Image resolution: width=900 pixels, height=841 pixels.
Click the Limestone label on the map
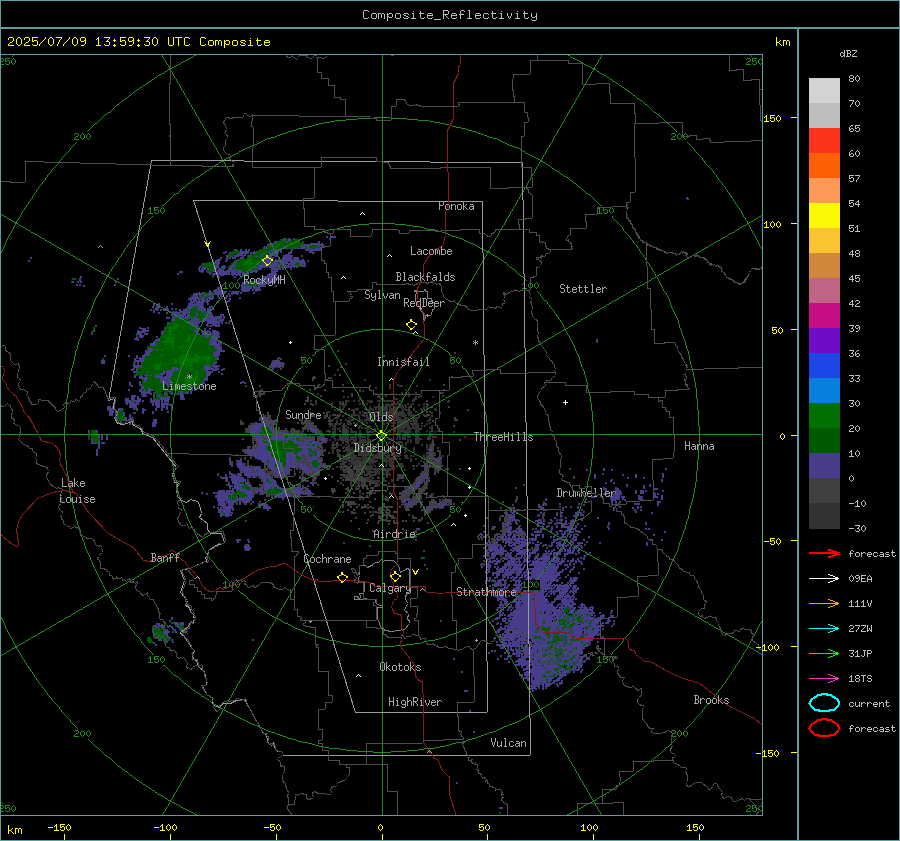(189, 386)
